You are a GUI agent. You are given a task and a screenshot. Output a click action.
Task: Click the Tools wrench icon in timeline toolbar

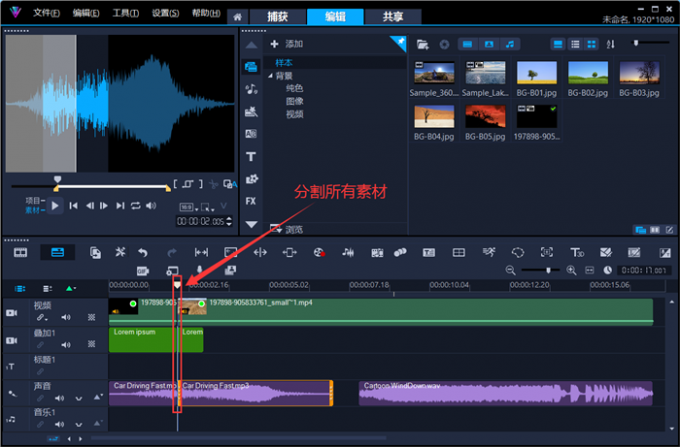(120, 253)
